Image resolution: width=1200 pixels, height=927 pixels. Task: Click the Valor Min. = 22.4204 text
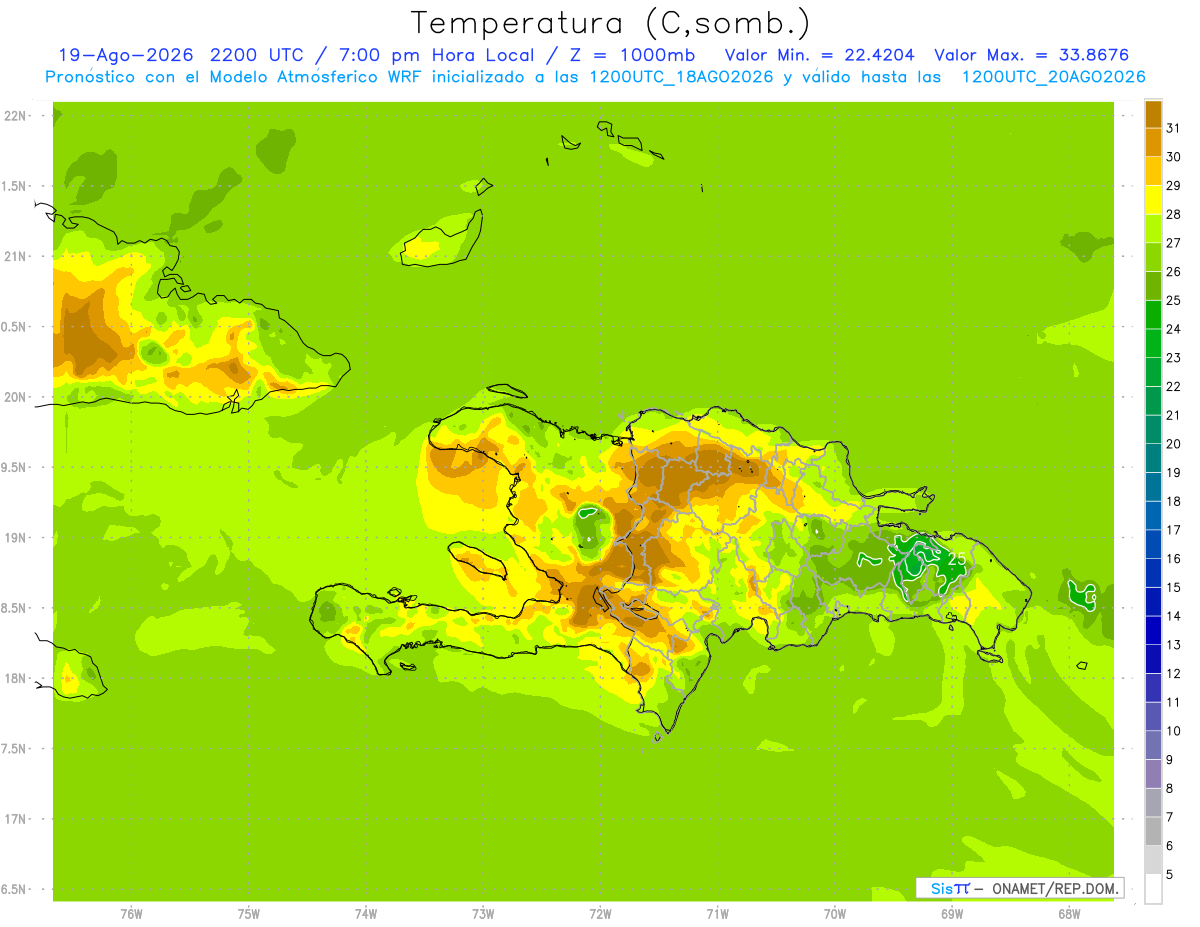[821, 55]
